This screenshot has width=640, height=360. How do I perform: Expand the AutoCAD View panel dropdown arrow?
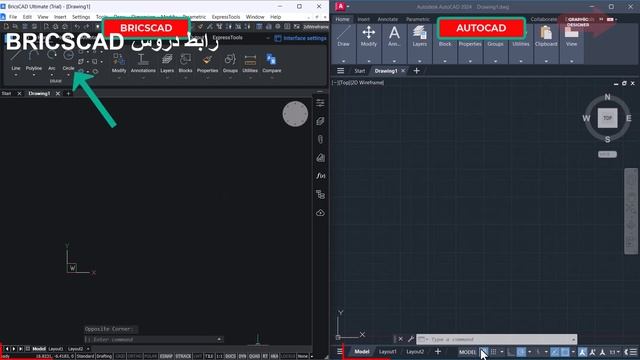tap(571, 61)
